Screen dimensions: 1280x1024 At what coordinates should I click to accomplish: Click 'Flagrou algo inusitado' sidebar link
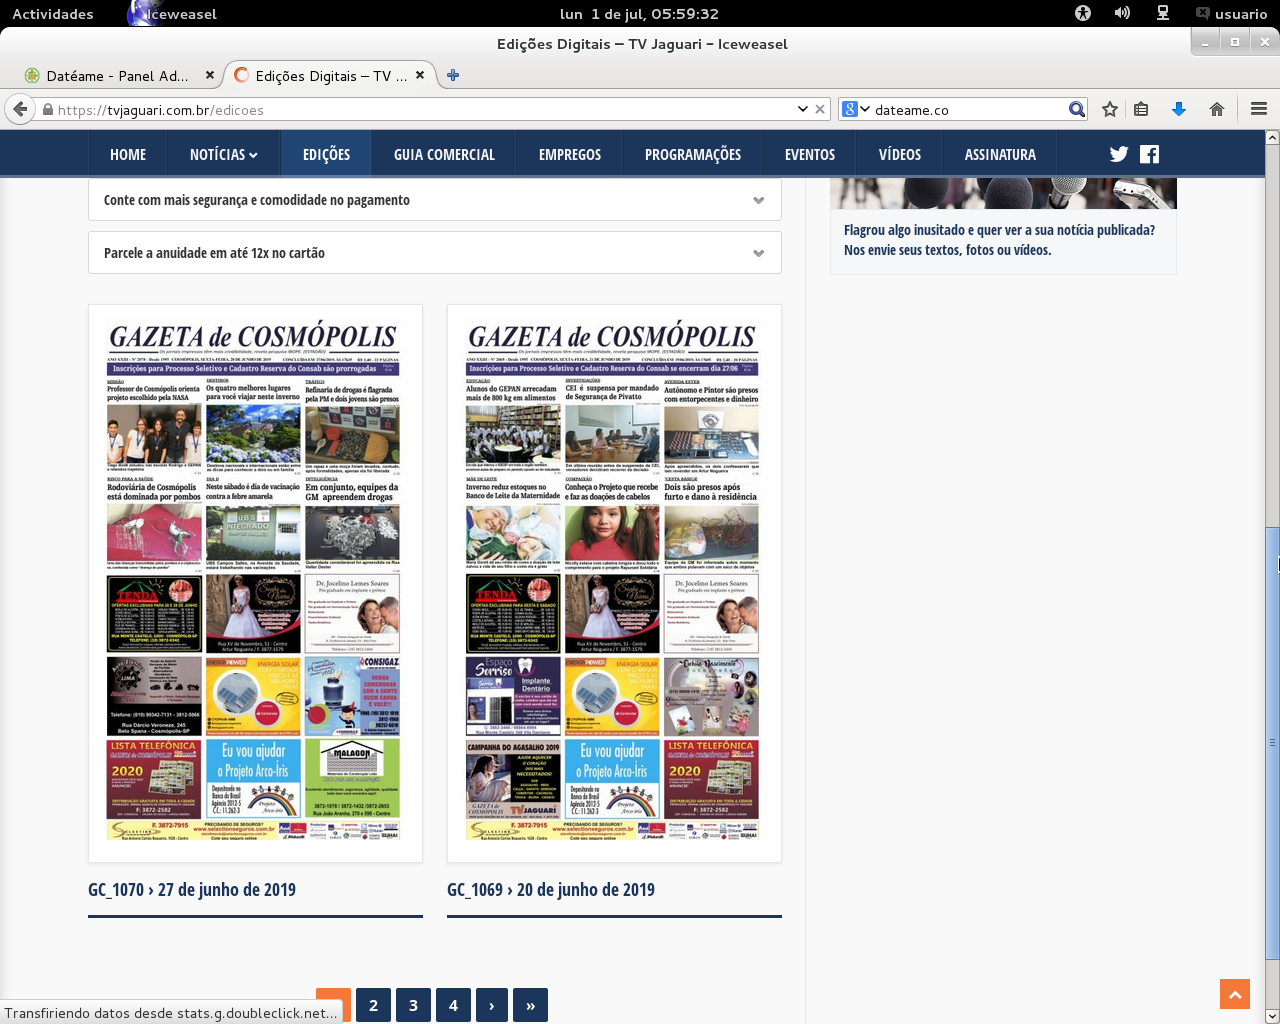[x=999, y=240]
